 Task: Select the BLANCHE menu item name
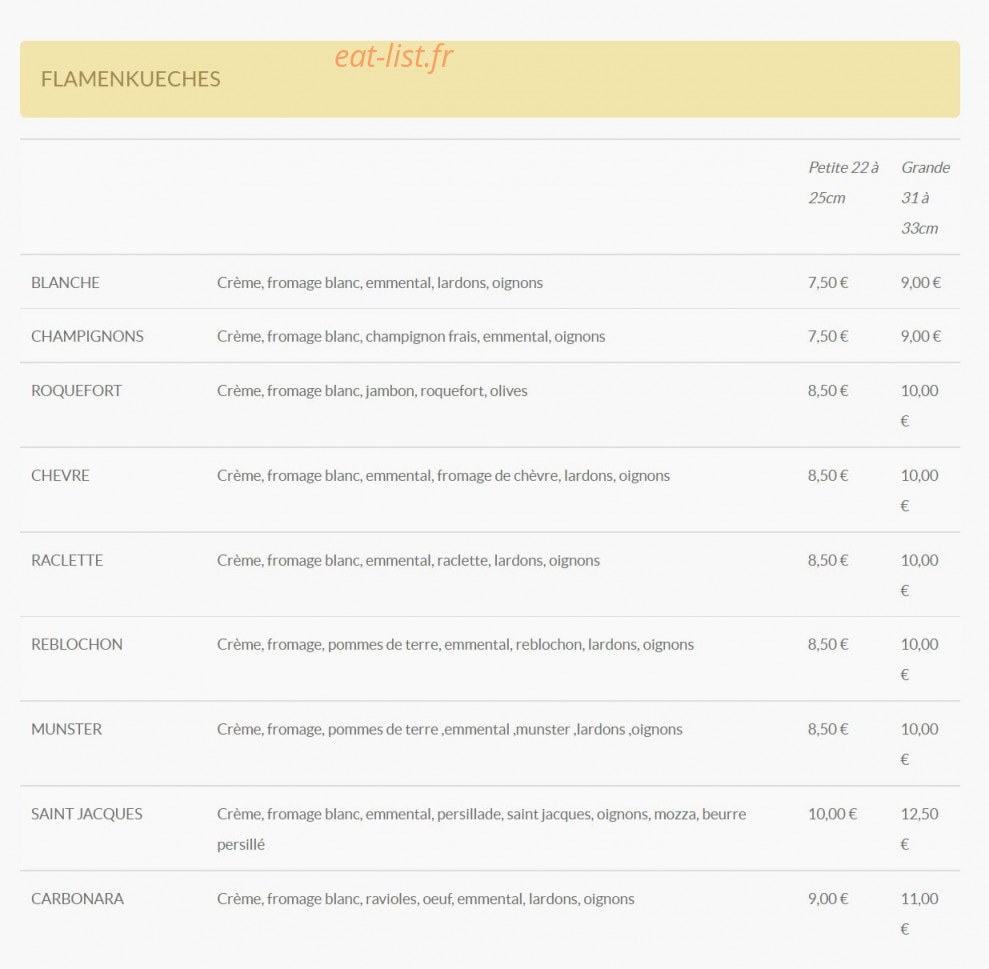(x=65, y=283)
